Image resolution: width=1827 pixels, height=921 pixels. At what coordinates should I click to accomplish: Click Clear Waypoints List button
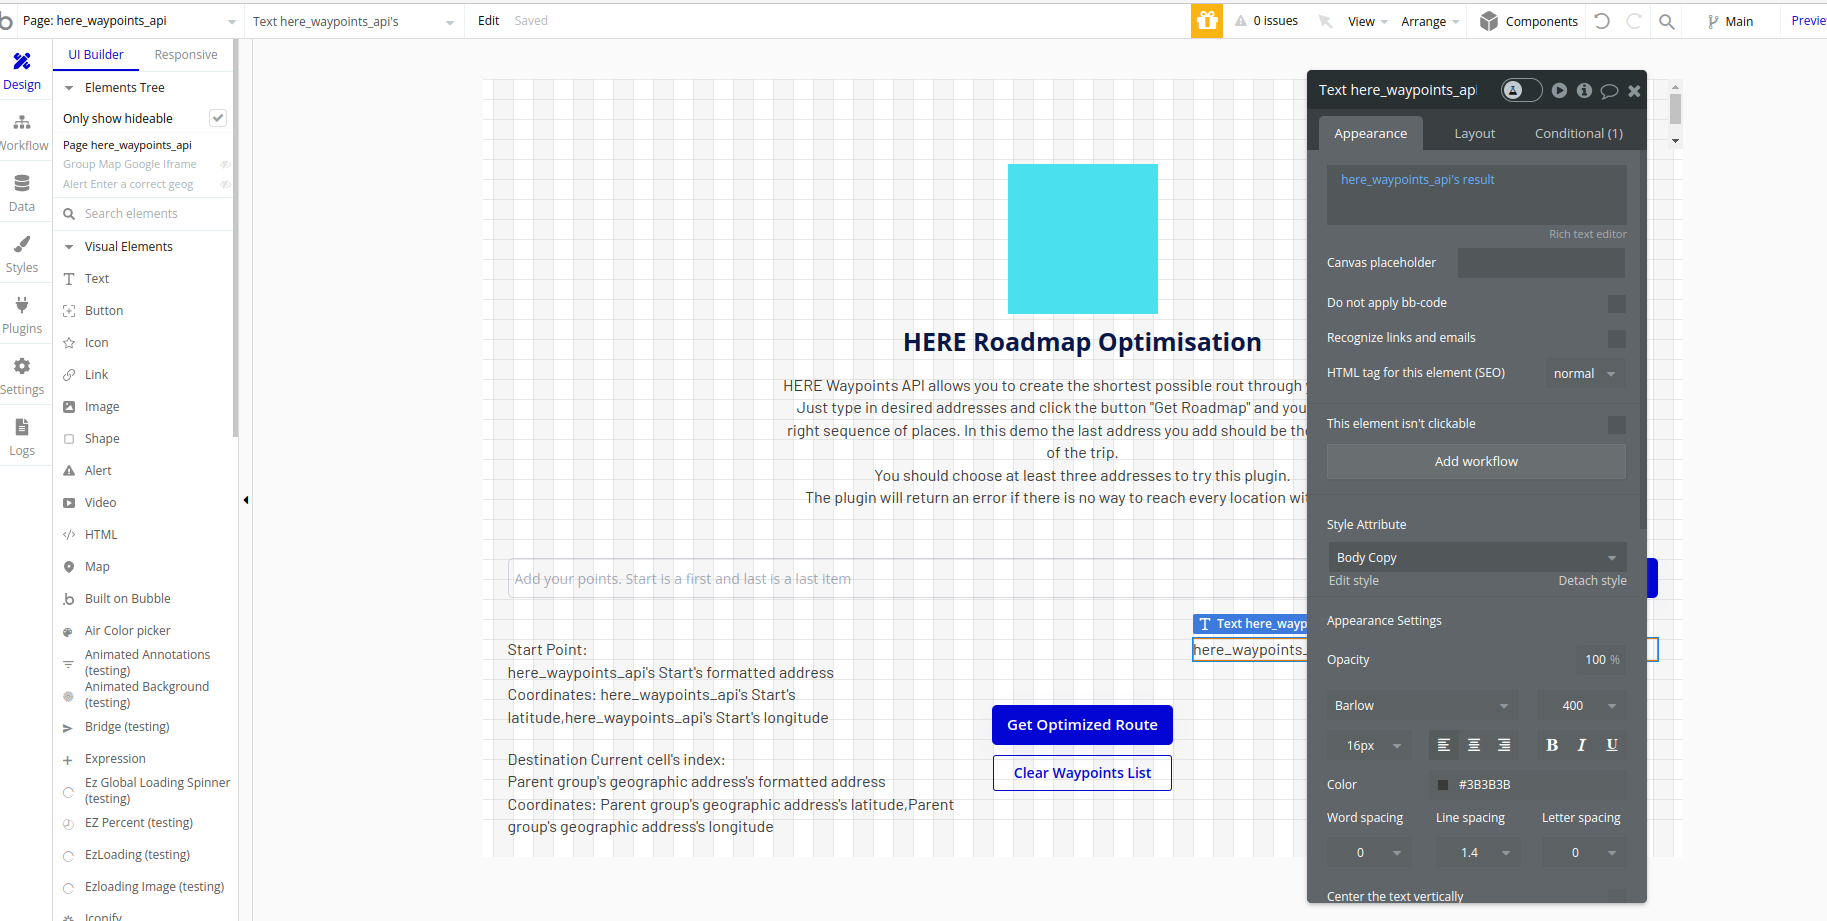coord(1082,773)
